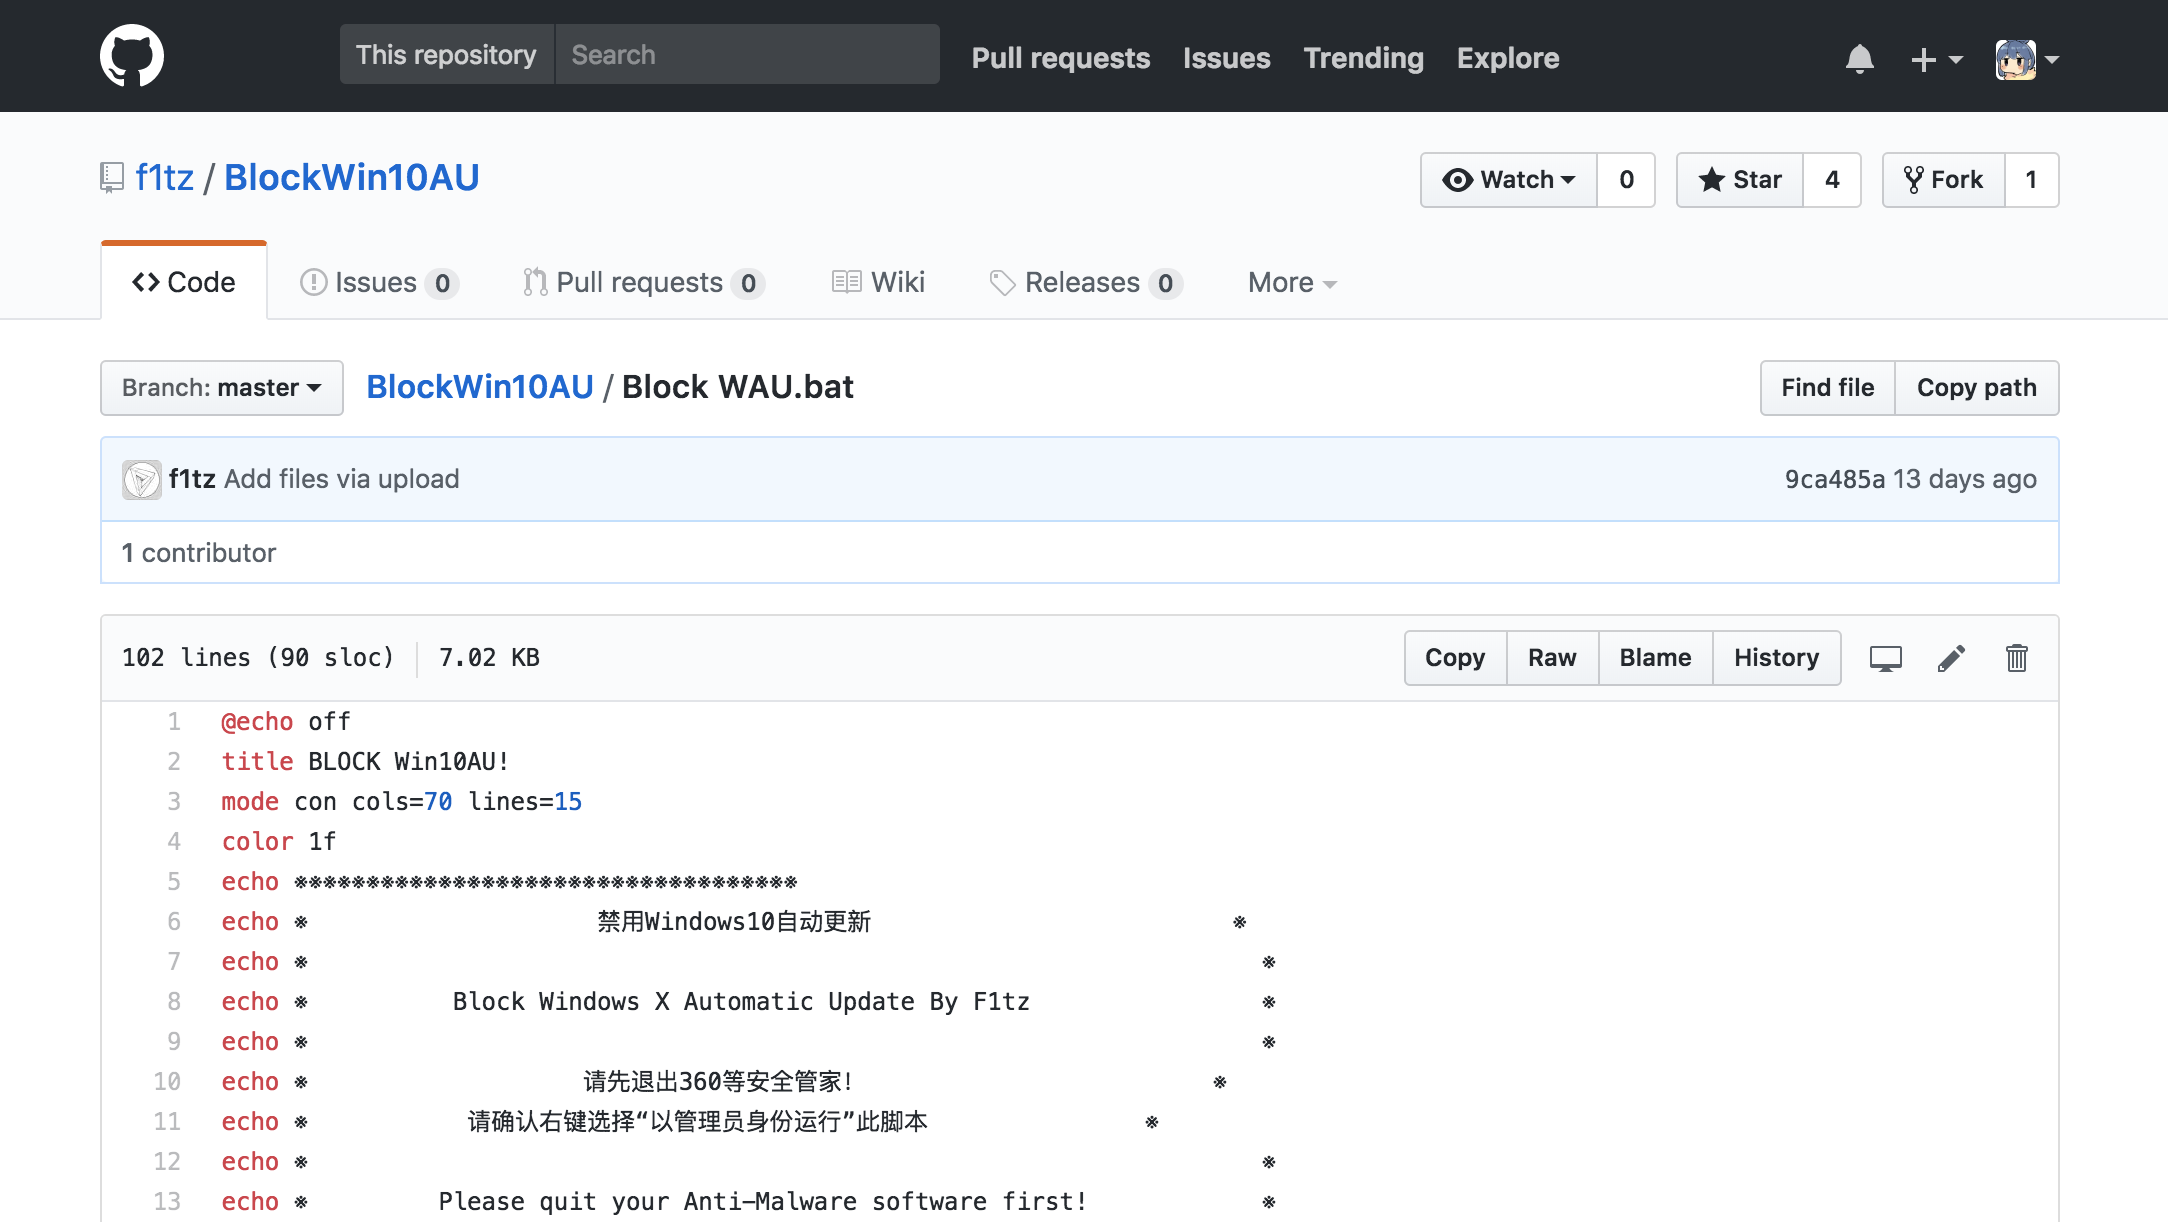Click the f1tz commit author avatar
This screenshot has height=1222, width=2168.
[x=142, y=480]
